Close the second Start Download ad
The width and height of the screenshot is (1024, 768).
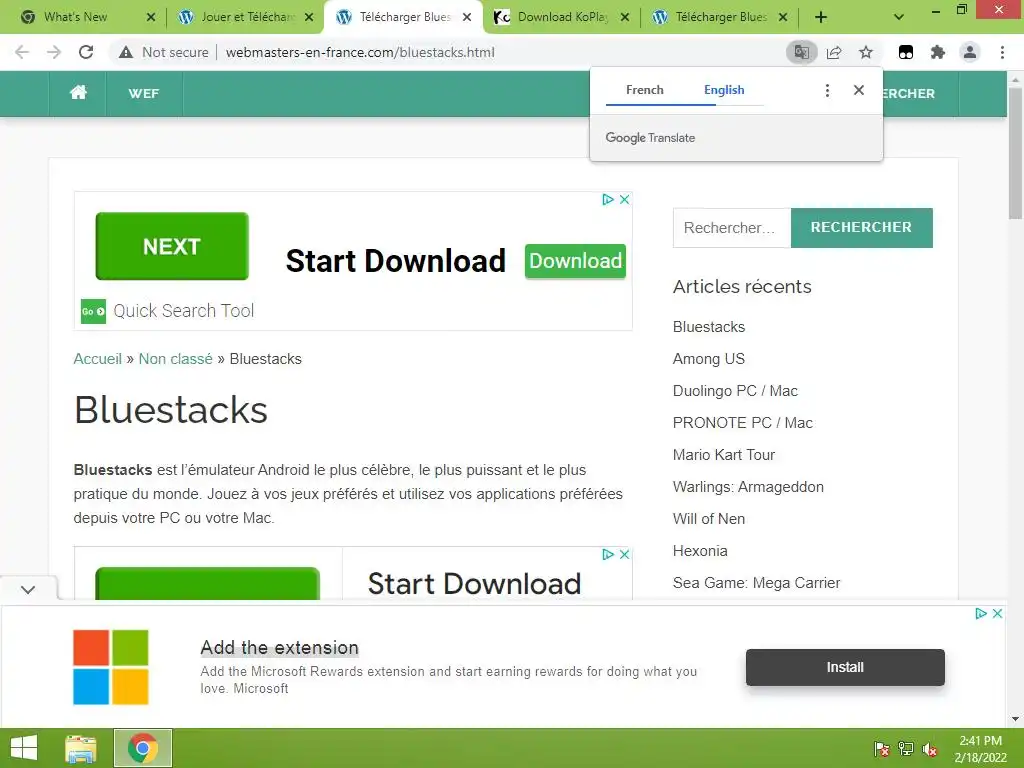coord(624,554)
